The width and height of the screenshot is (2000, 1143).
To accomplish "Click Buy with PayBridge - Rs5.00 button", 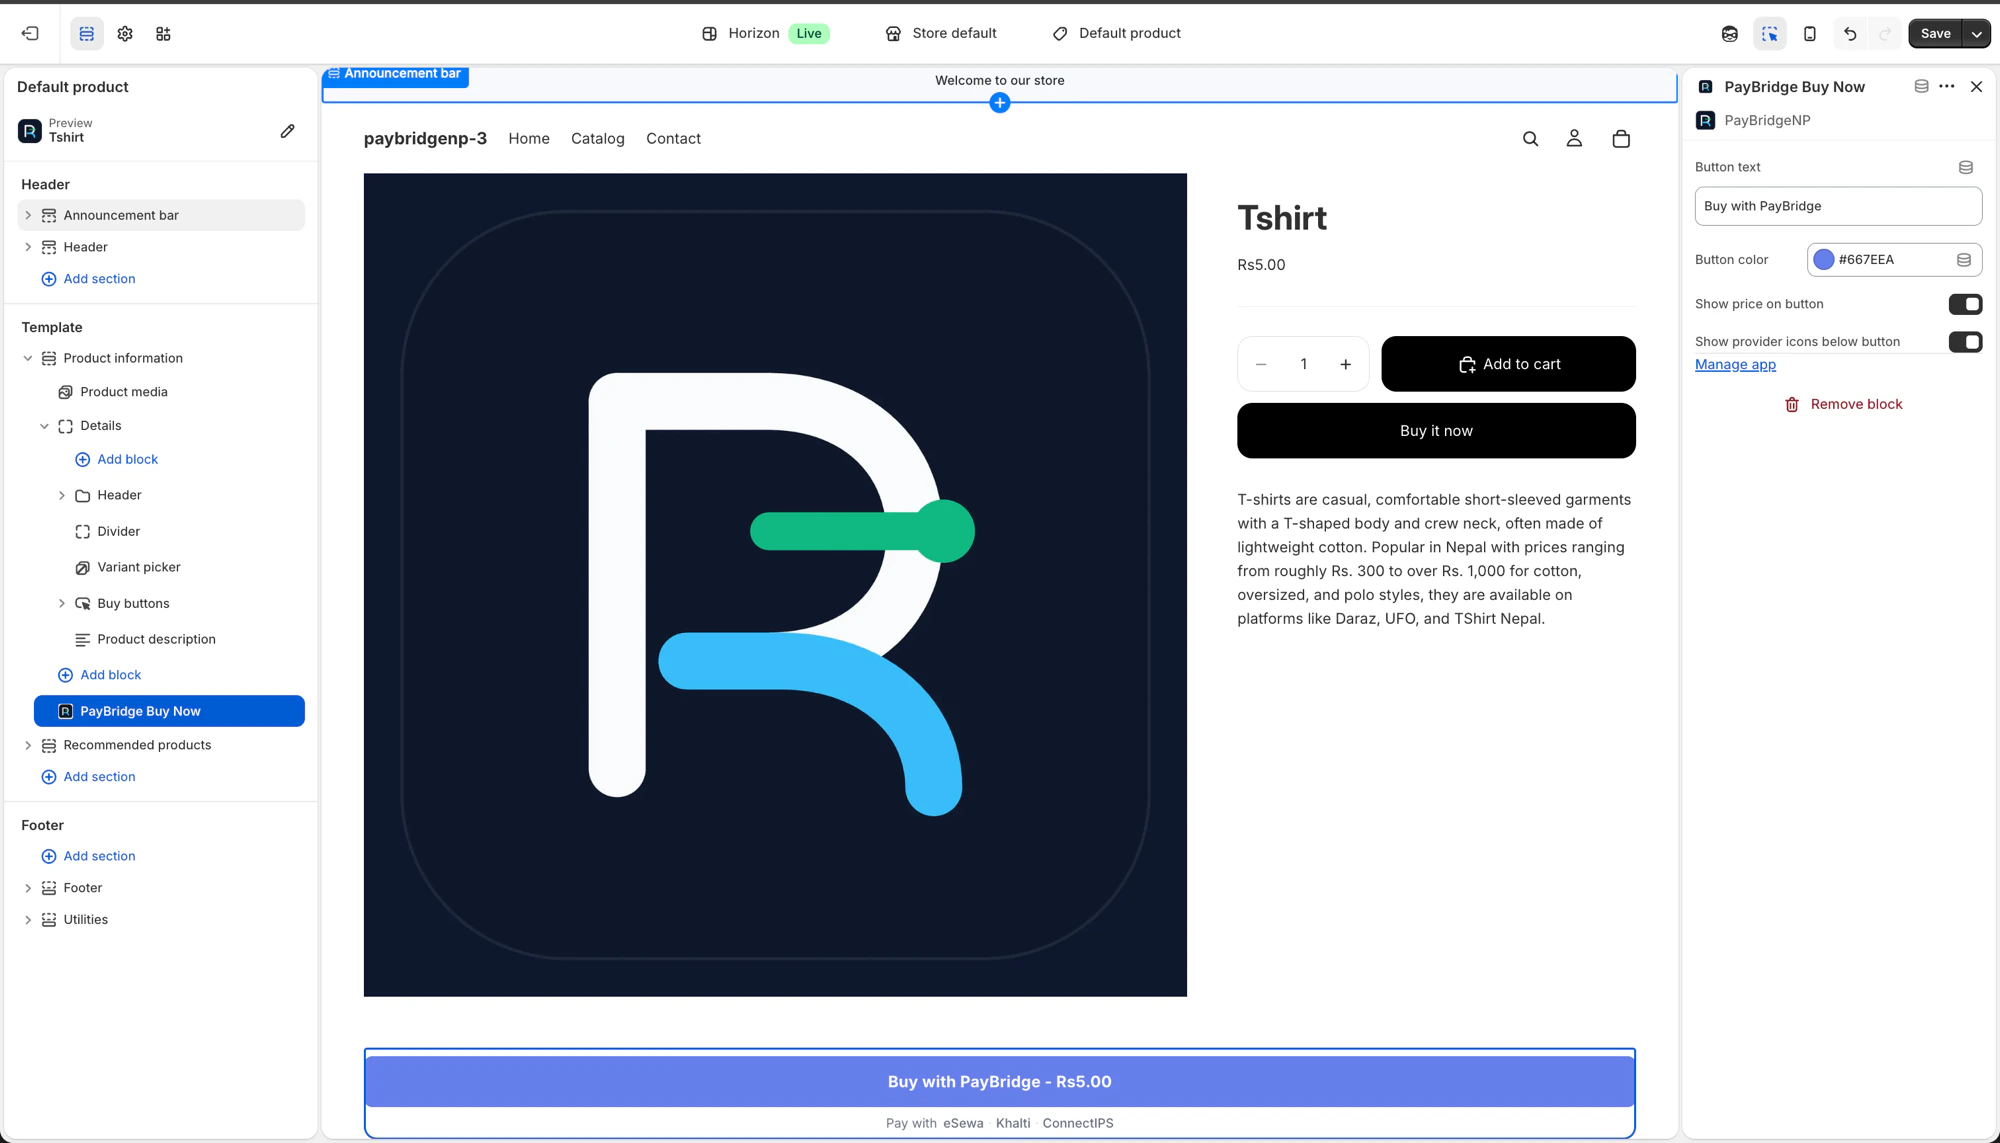I will [1000, 1081].
